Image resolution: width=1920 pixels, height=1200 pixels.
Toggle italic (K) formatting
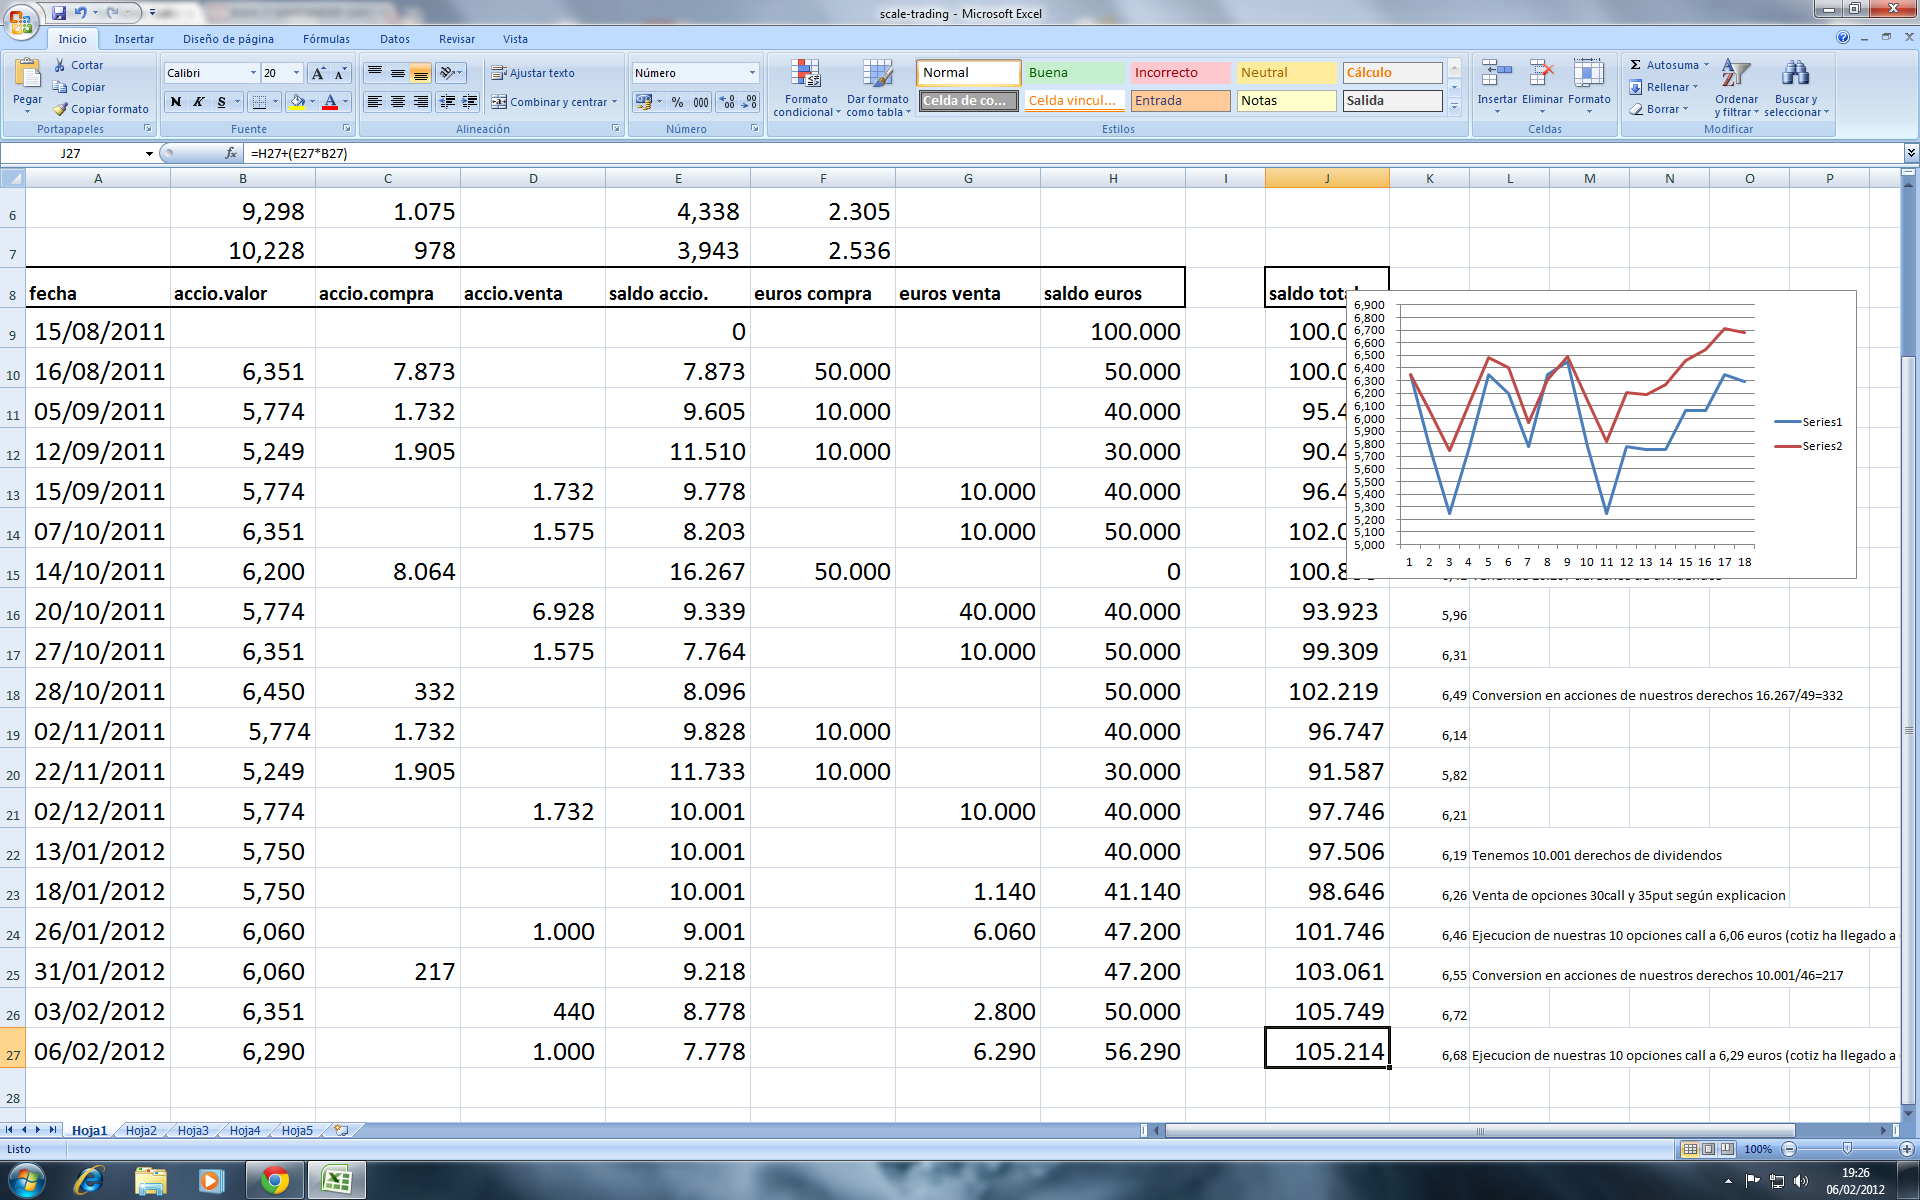pos(199,102)
